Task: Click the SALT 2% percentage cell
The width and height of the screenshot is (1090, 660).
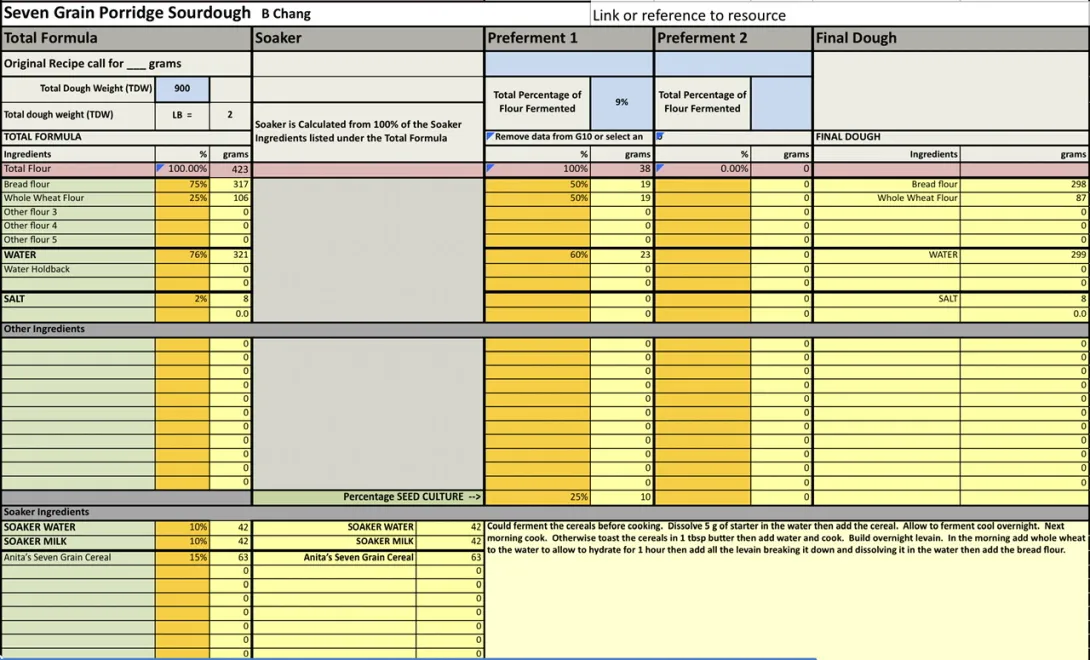Action: tap(182, 299)
